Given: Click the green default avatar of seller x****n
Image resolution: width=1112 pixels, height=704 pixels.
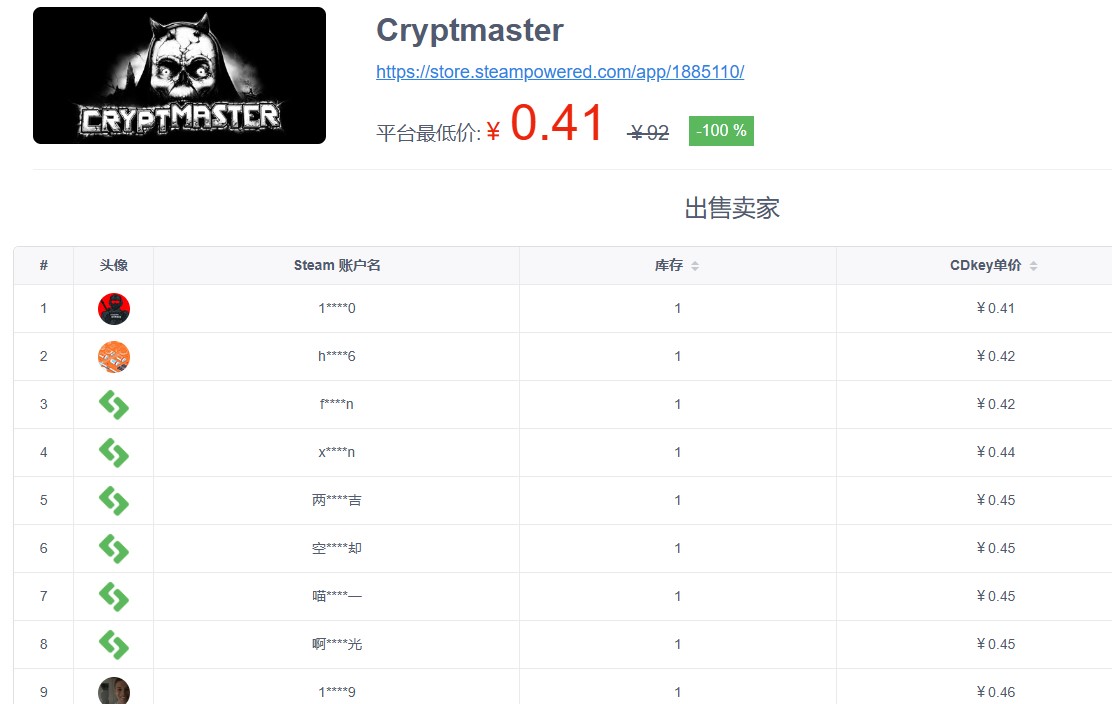Looking at the screenshot, I should pyautogui.click(x=114, y=453).
